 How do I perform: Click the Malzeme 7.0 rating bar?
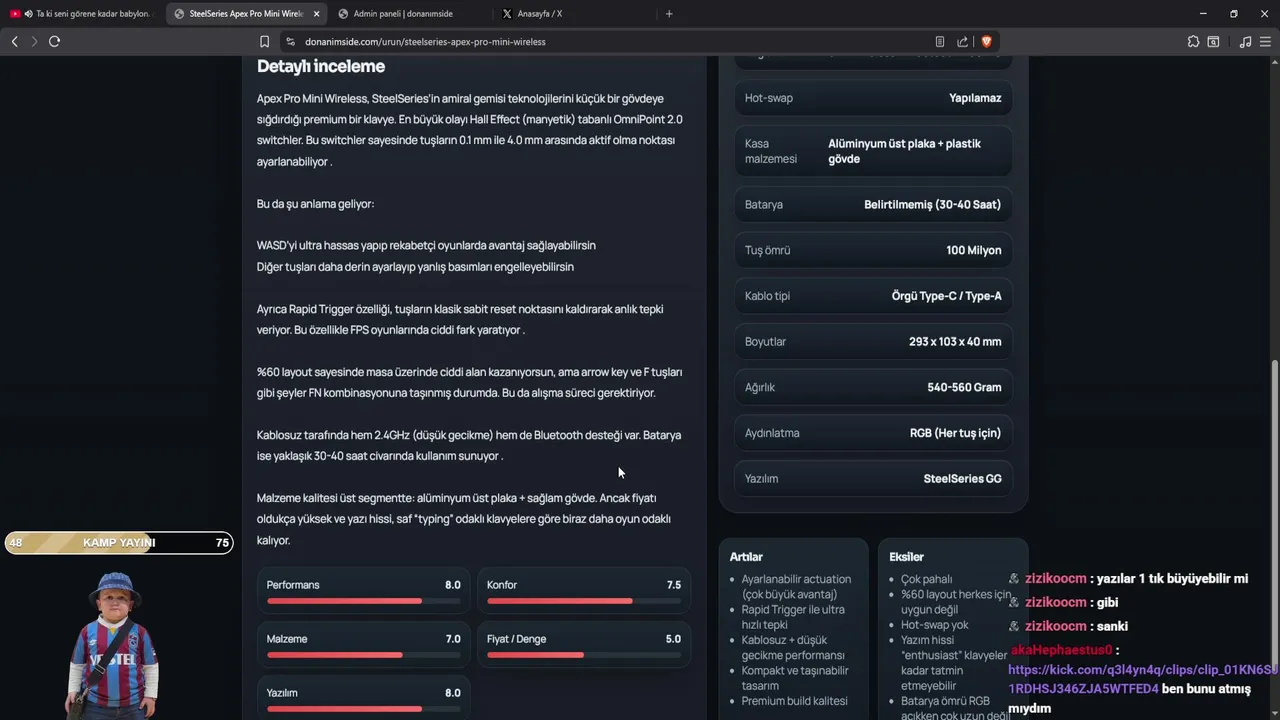coord(363,645)
